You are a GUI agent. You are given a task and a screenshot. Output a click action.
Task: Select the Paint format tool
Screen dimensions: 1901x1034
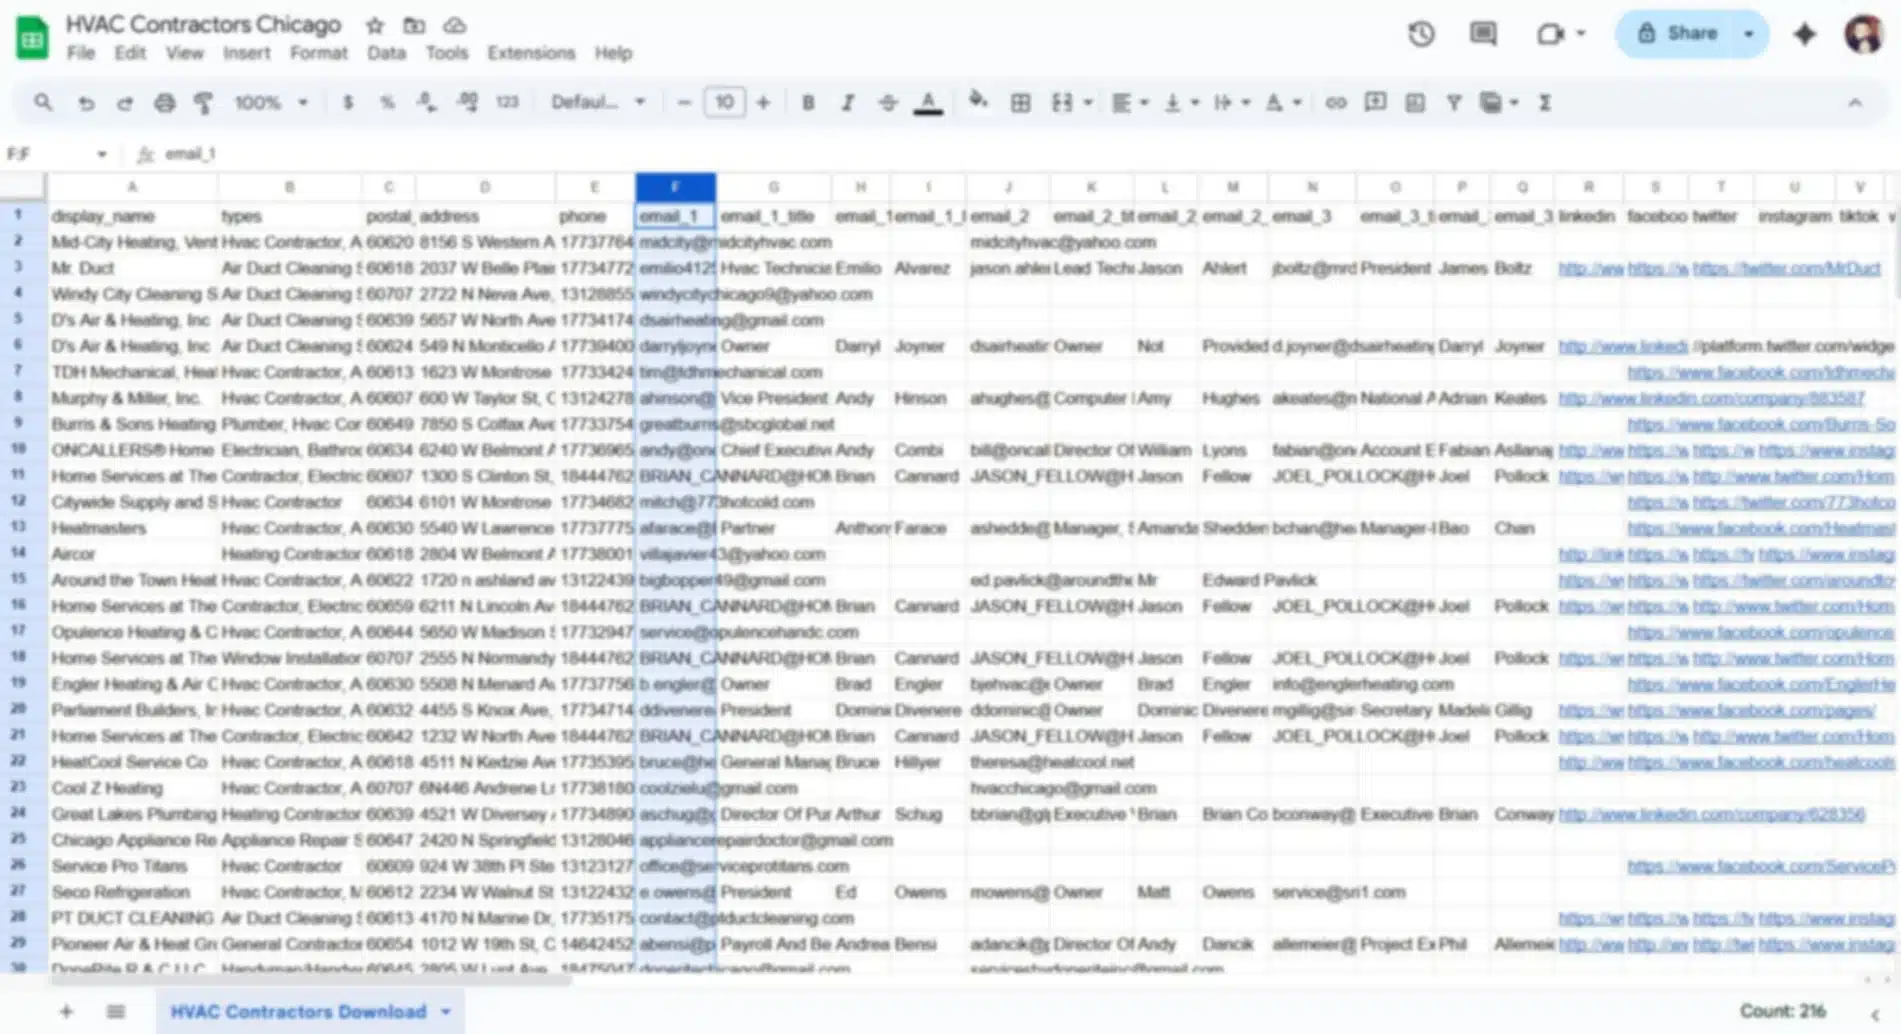pos(203,103)
